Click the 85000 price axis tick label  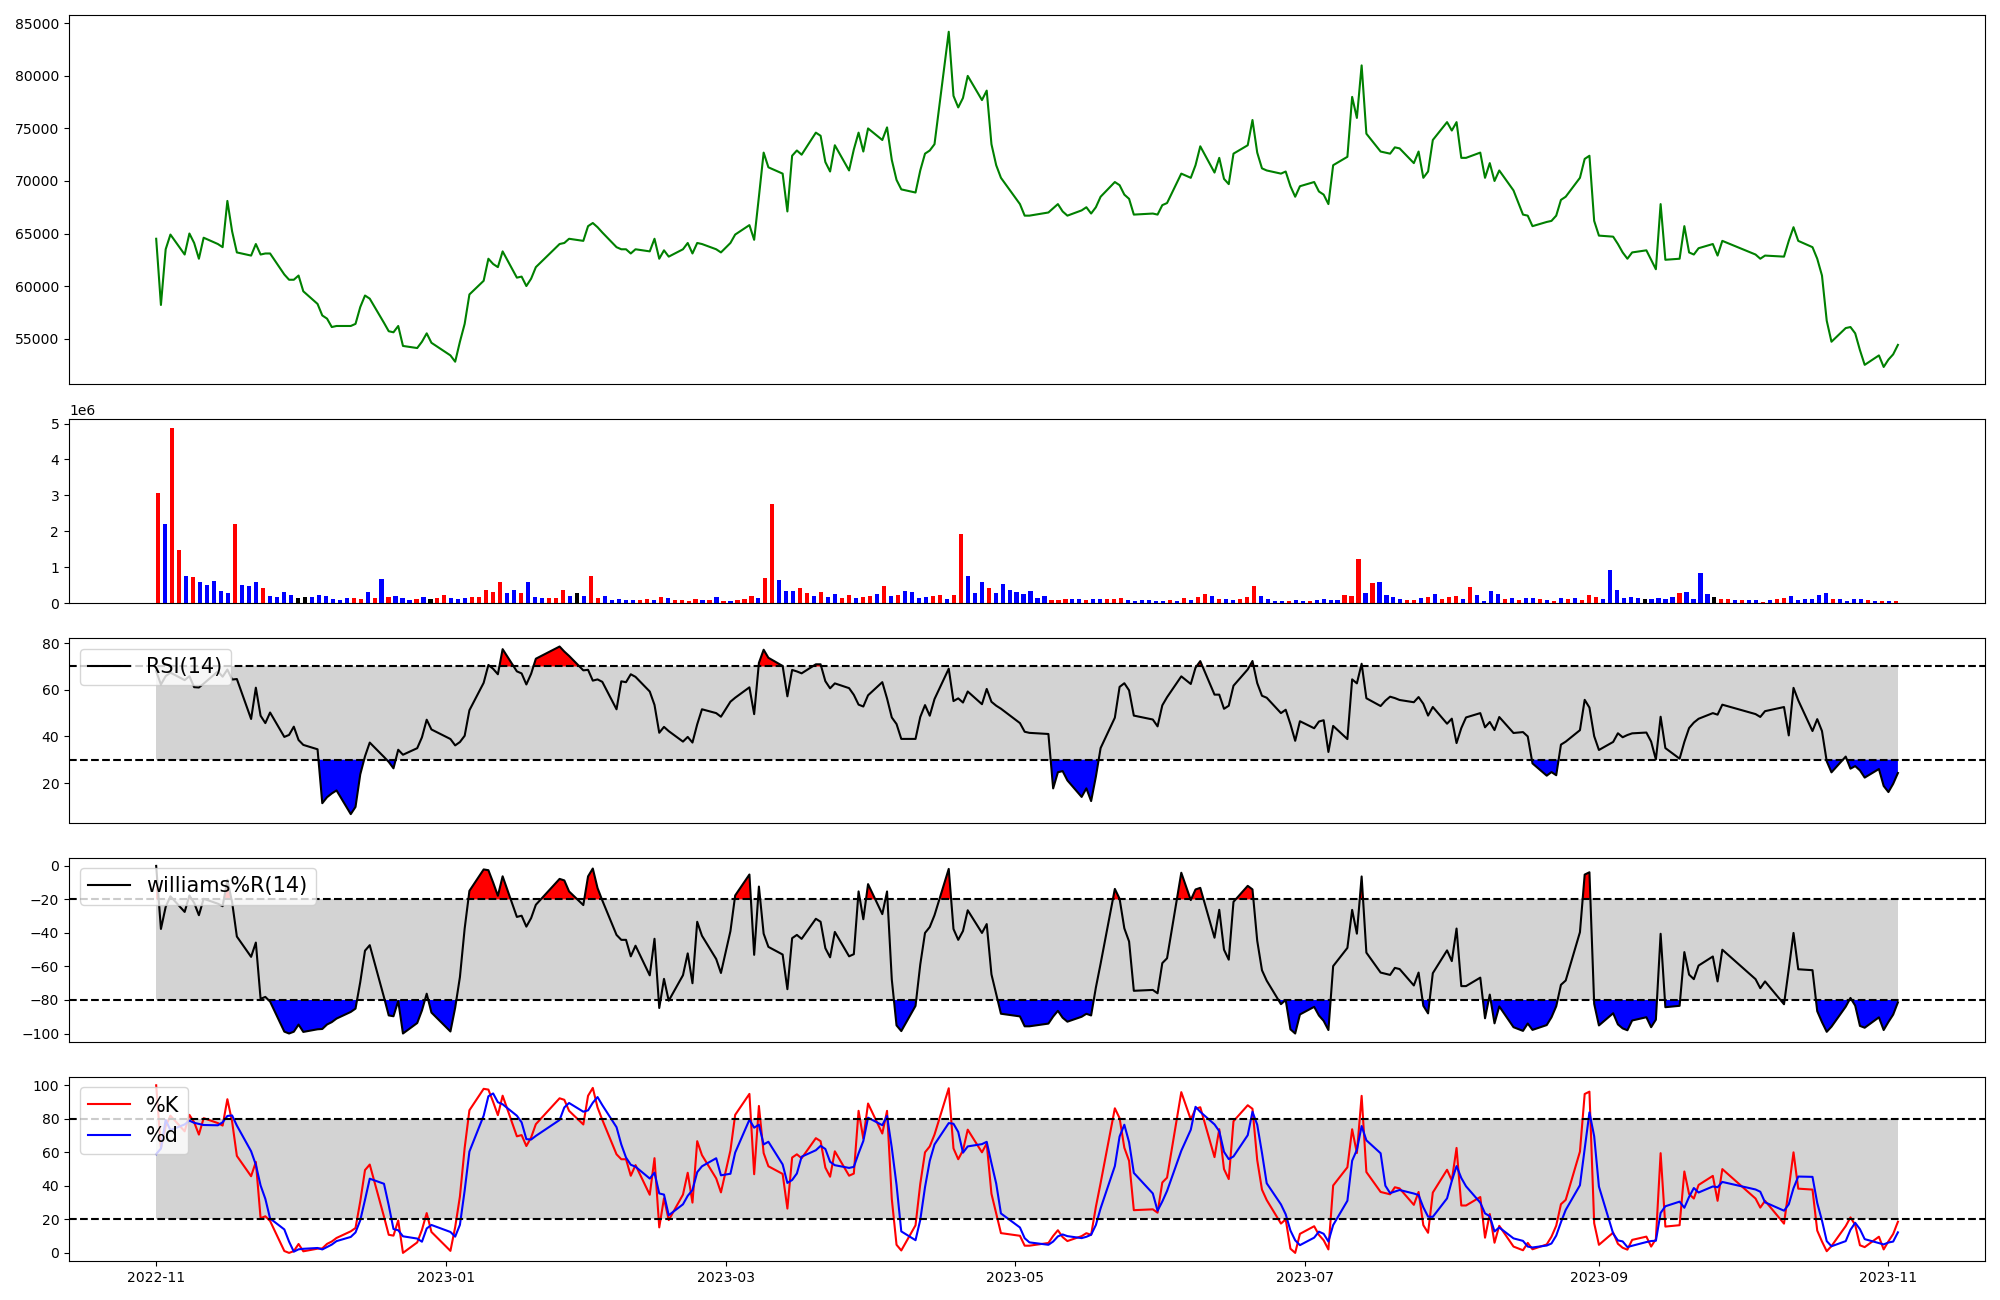click(x=37, y=23)
